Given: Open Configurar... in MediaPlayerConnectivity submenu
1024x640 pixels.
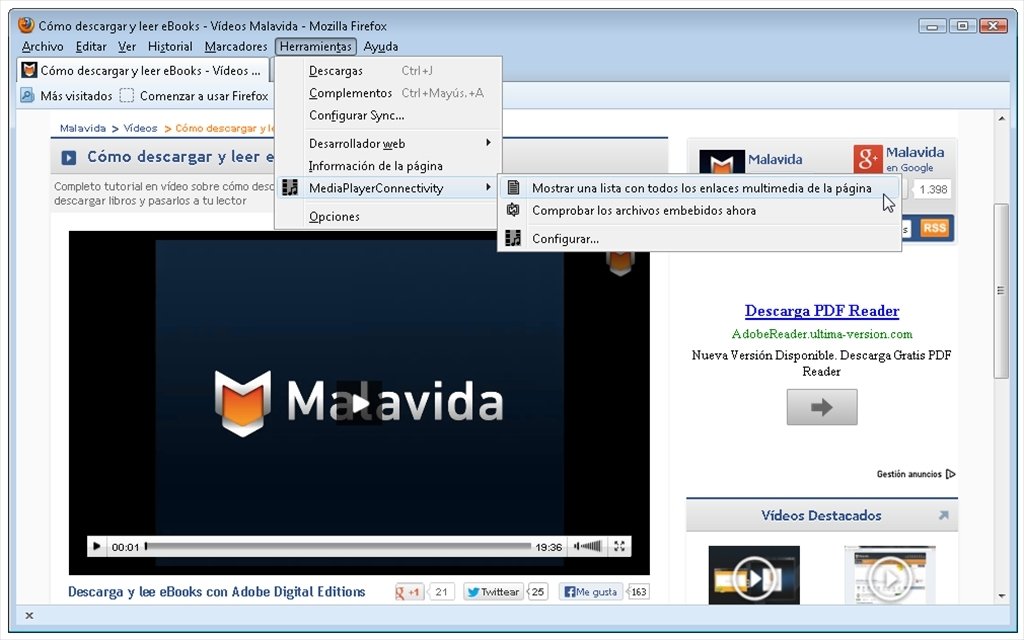Looking at the screenshot, I should (x=700, y=238).
